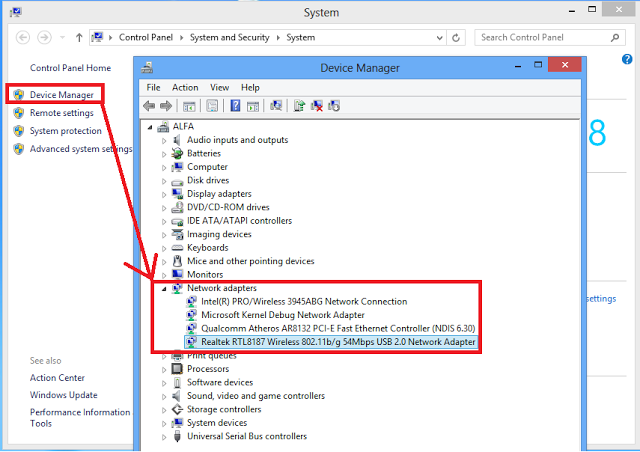Open the Action menu
This screenshot has width=640, height=452.
pyautogui.click(x=185, y=87)
